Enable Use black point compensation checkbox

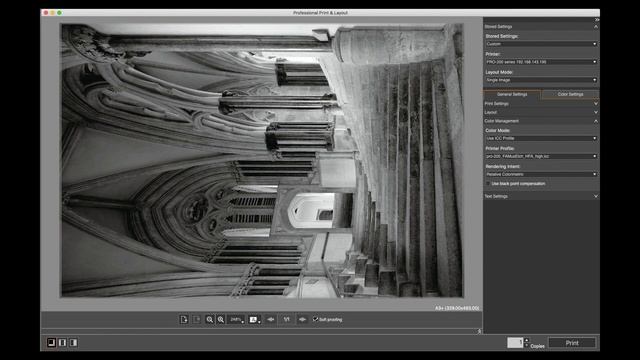(x=488, y=184)
